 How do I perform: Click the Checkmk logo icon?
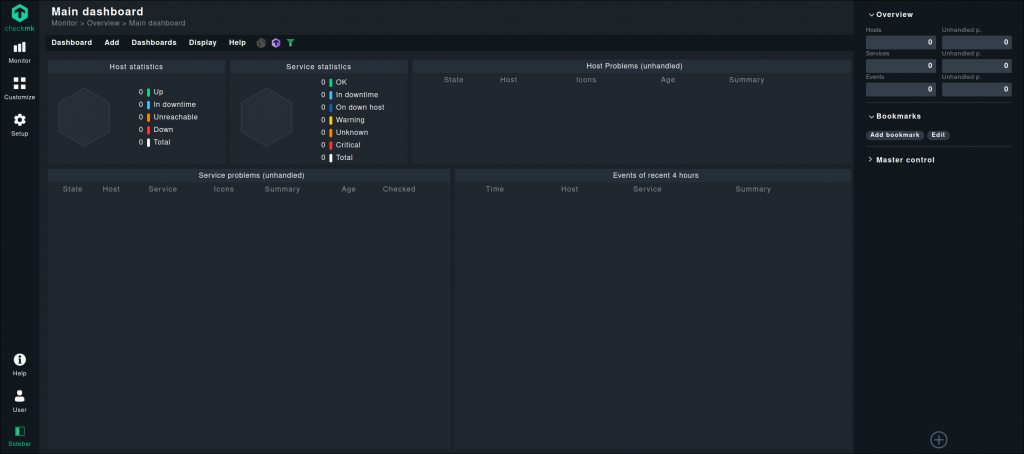tap(20, 15)
